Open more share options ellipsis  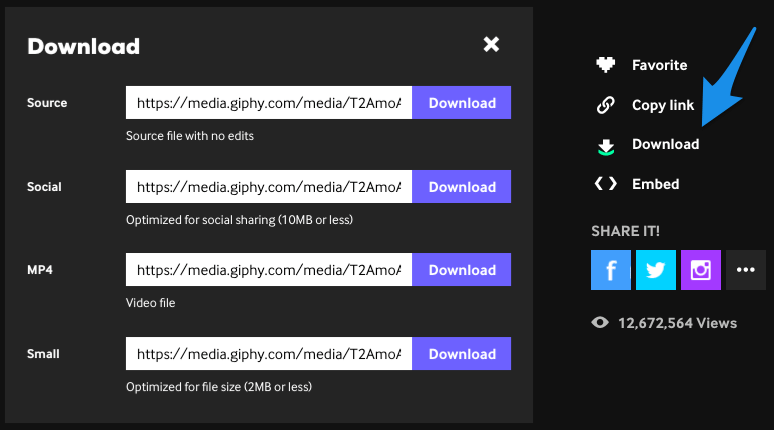point(746,270)
